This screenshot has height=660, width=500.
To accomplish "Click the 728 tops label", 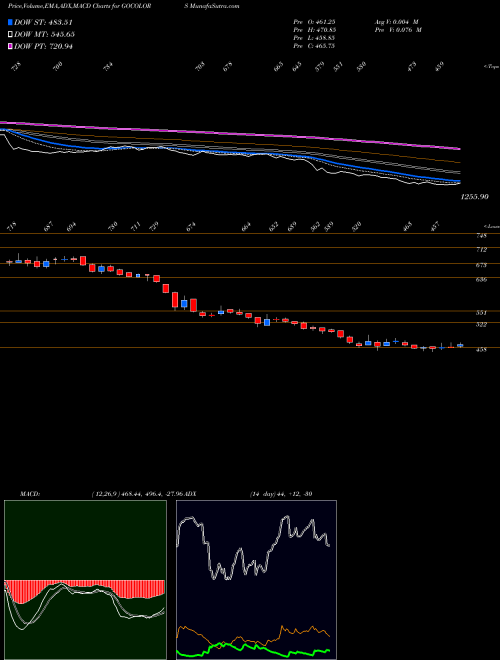I will click(16, 67).
